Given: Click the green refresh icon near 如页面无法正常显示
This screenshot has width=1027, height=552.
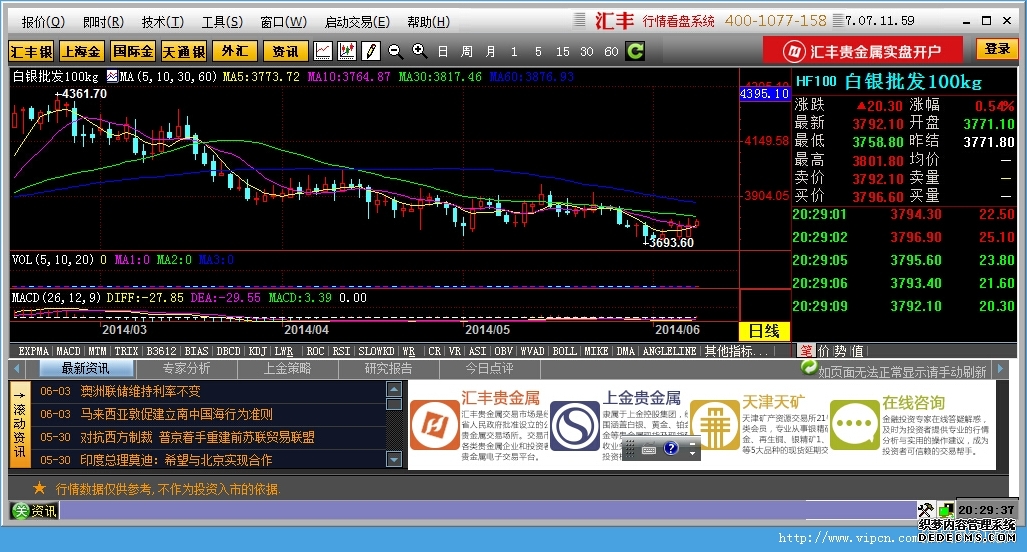Looking at the screenshot, I should (x=809, y=368).
